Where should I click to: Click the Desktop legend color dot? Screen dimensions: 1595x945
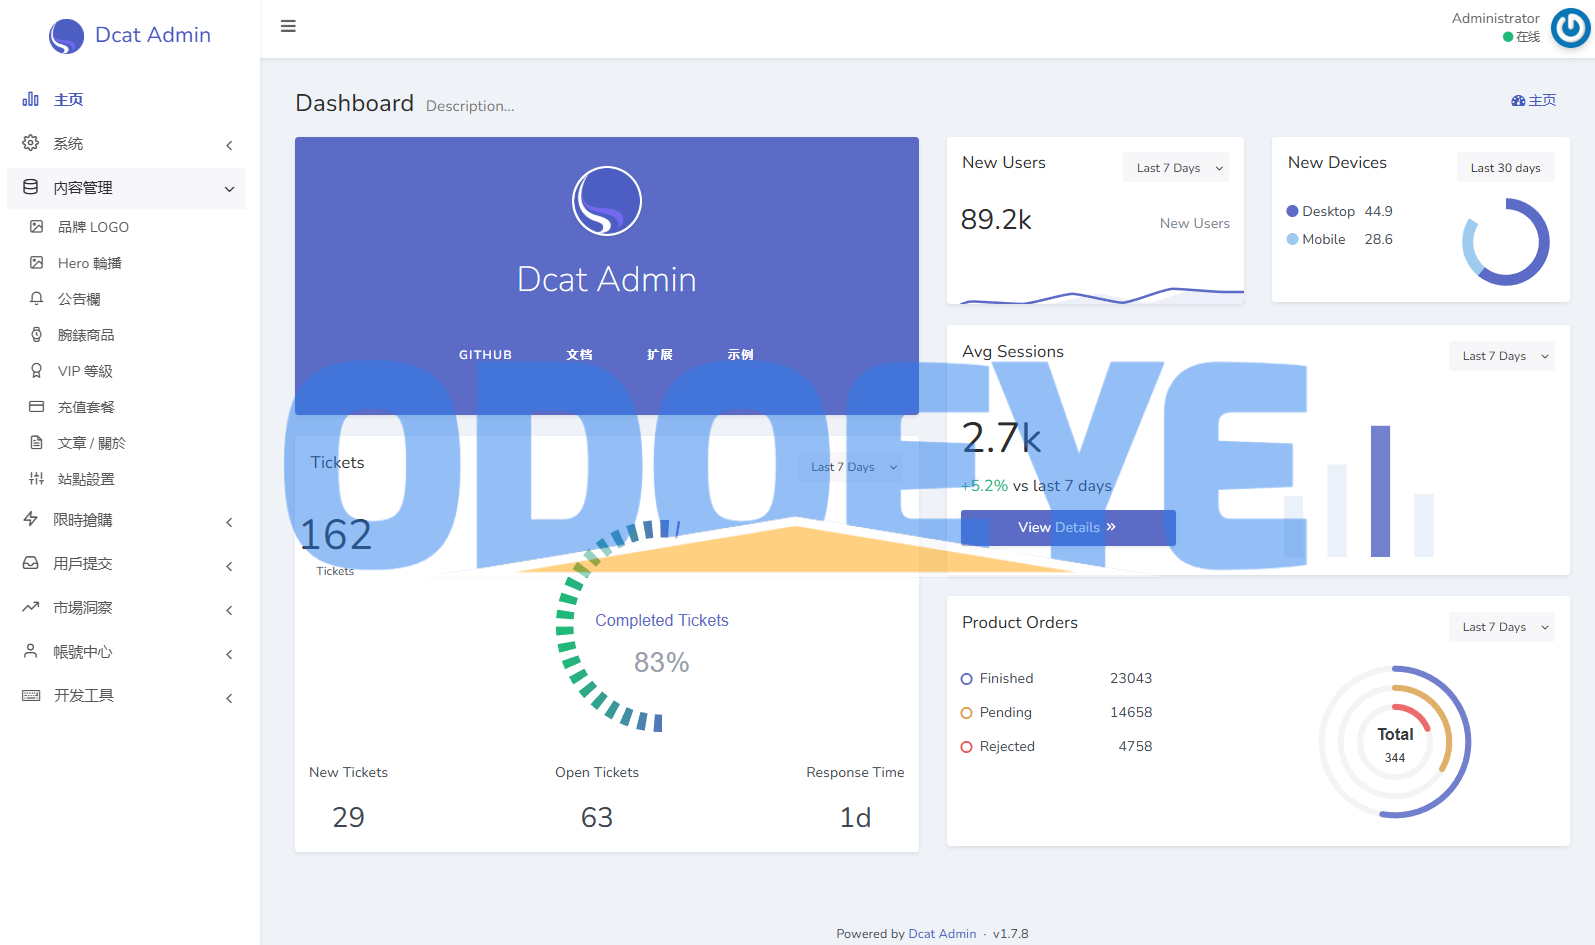pyautogui.click(x=1292, y=211)
